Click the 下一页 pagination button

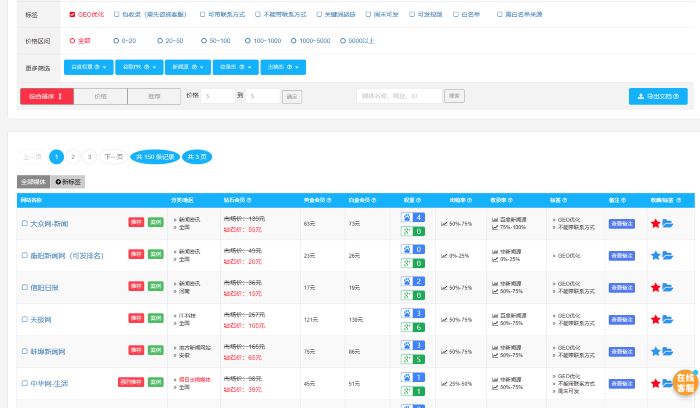[113, 157]
